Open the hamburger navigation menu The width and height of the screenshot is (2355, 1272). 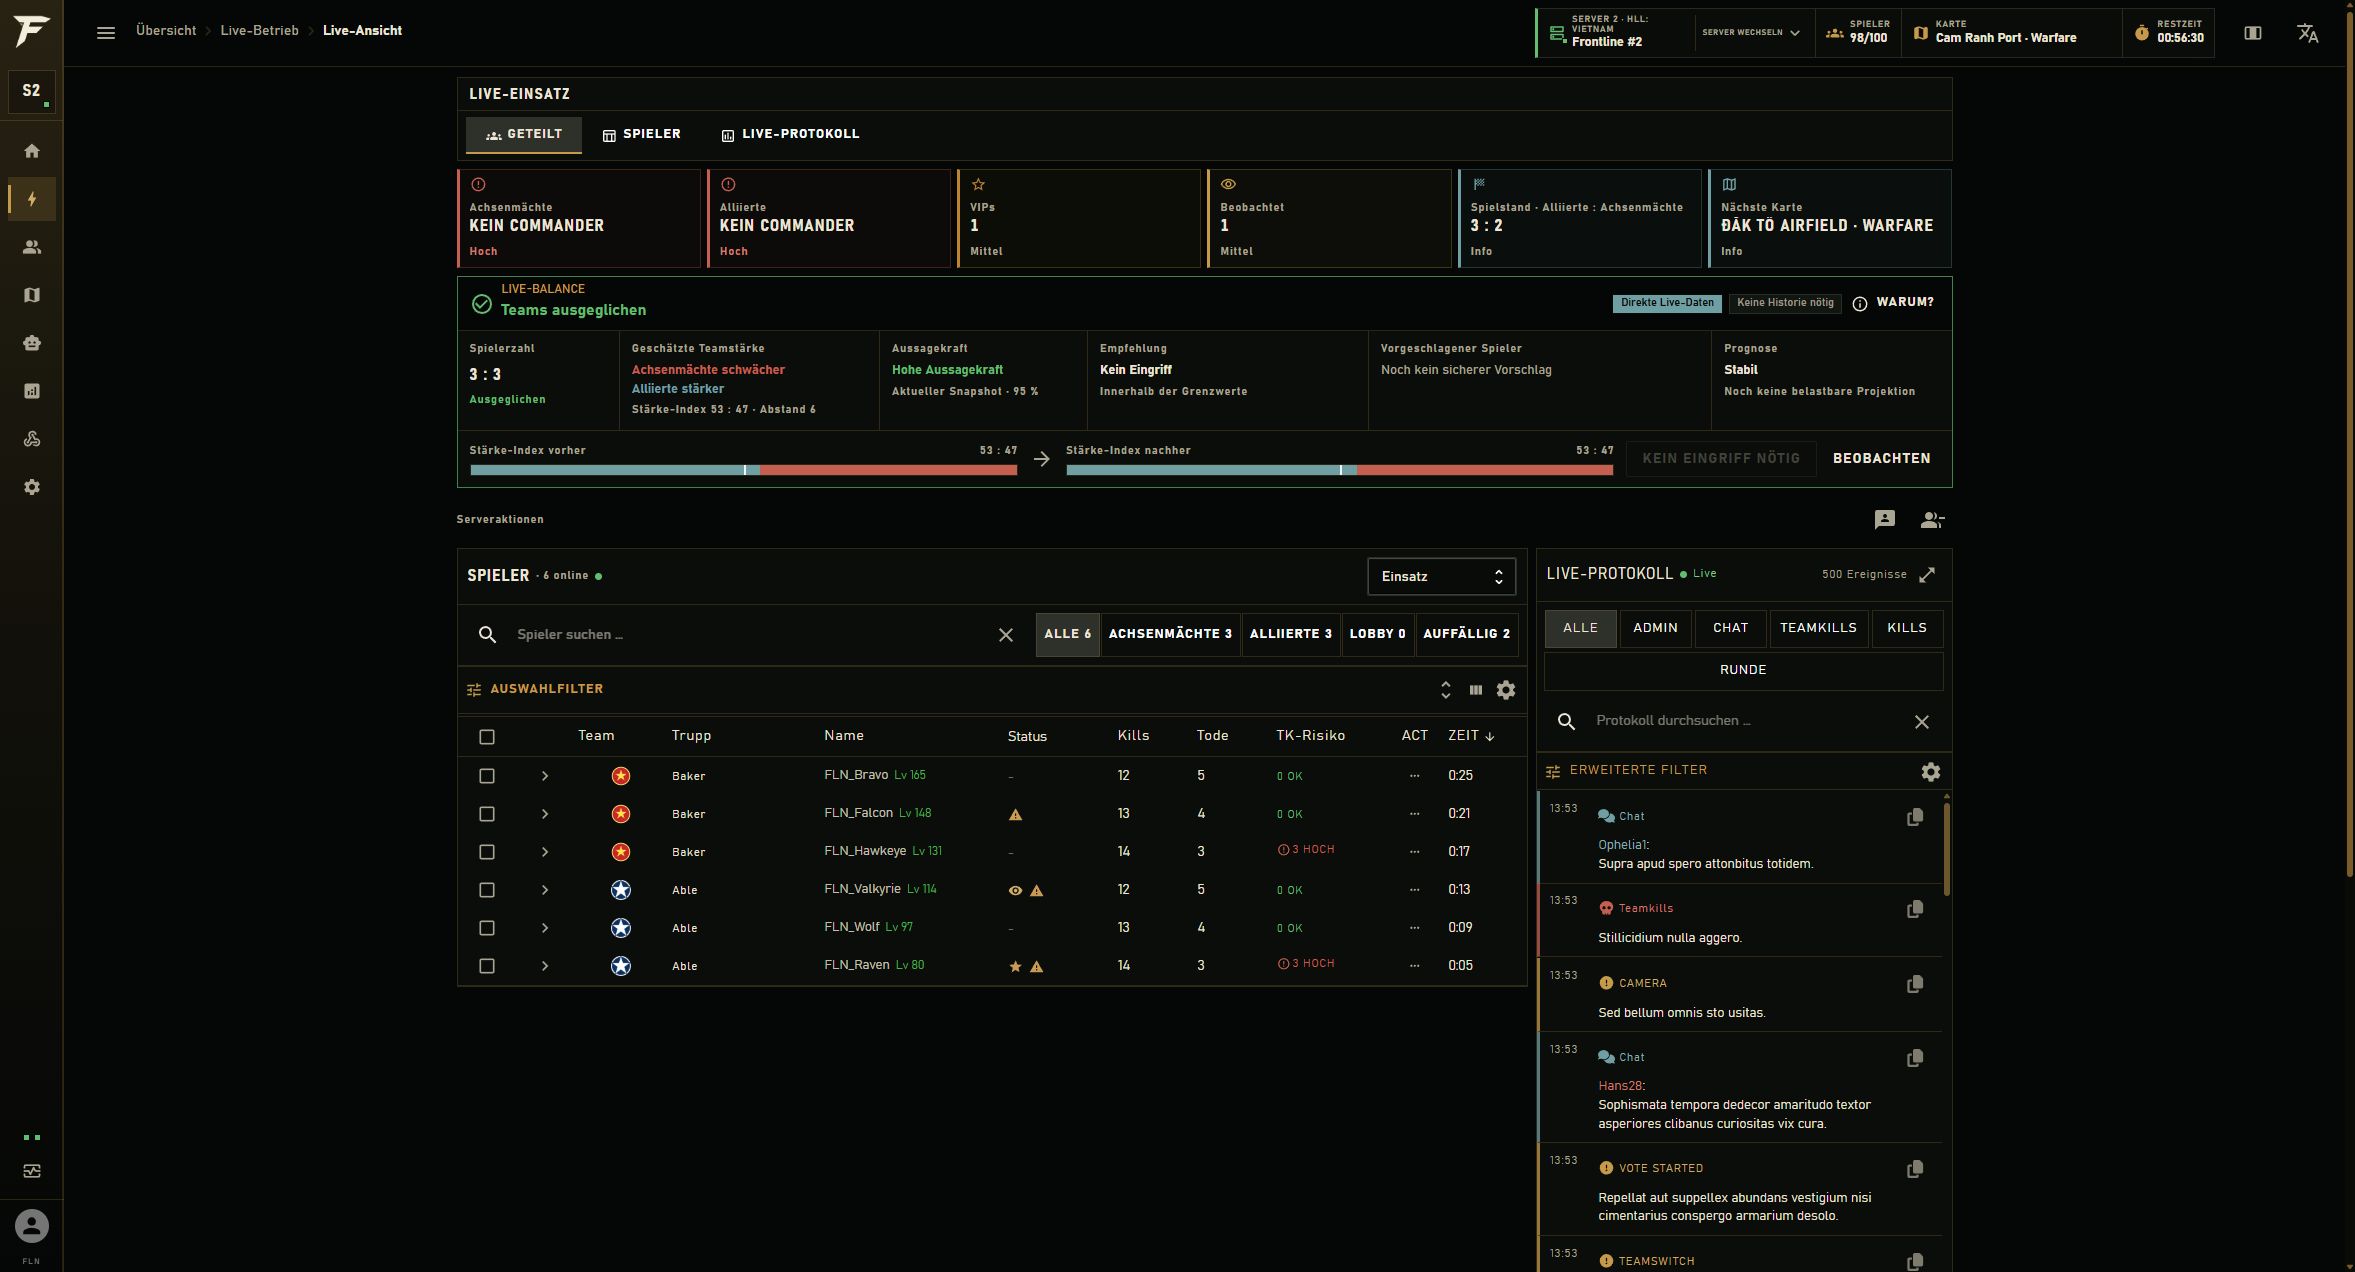[x=106, y=32]
